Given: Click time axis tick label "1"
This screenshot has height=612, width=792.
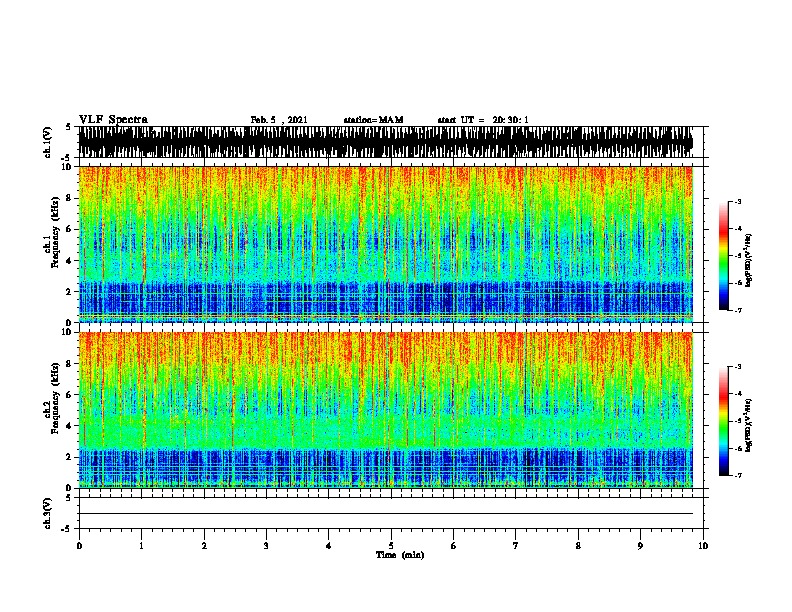Looking at the screenshot, I should coord(141,546).
